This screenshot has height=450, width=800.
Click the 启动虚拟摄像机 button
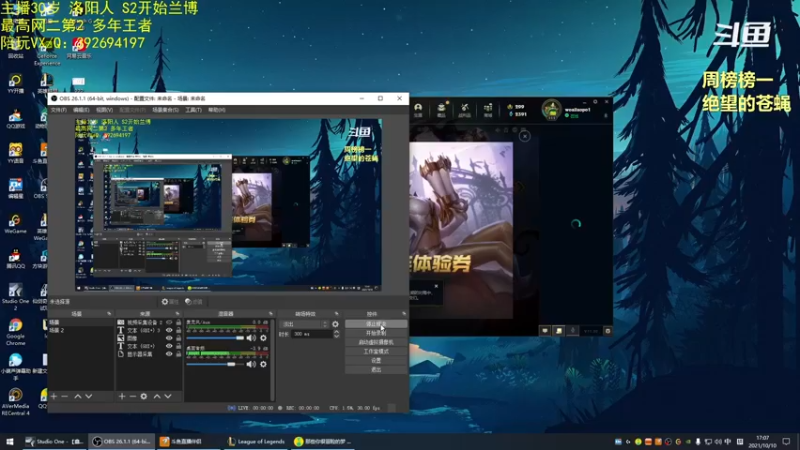376,342
